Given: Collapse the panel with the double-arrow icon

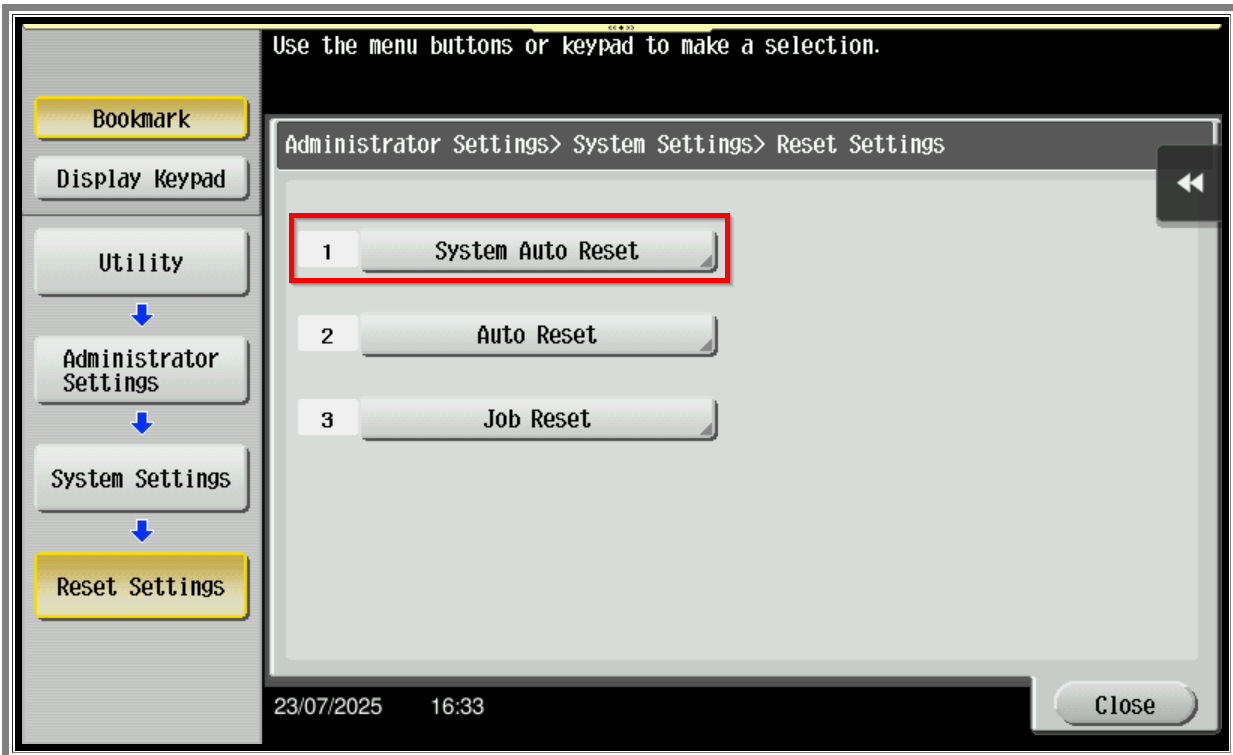Looking at the screenshot, I should pyautogui.click(x=1189, y=183).
